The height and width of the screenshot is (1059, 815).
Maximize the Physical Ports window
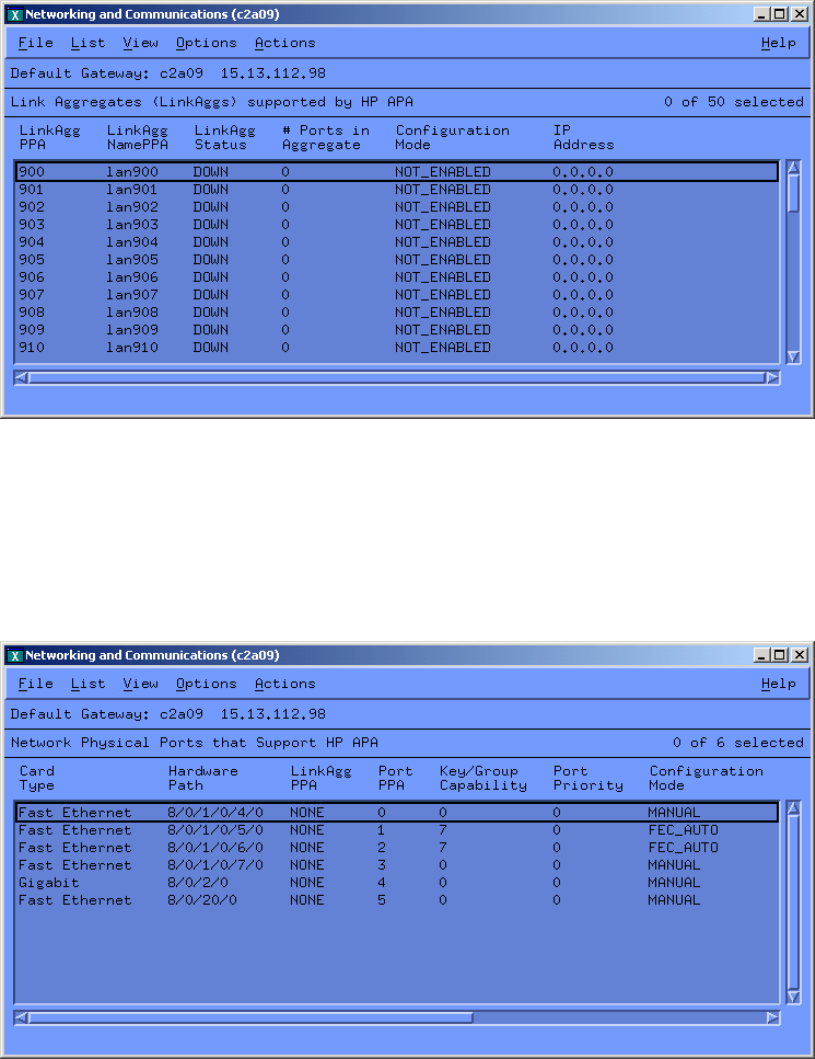pyautogui.click(x=780, y=655)
